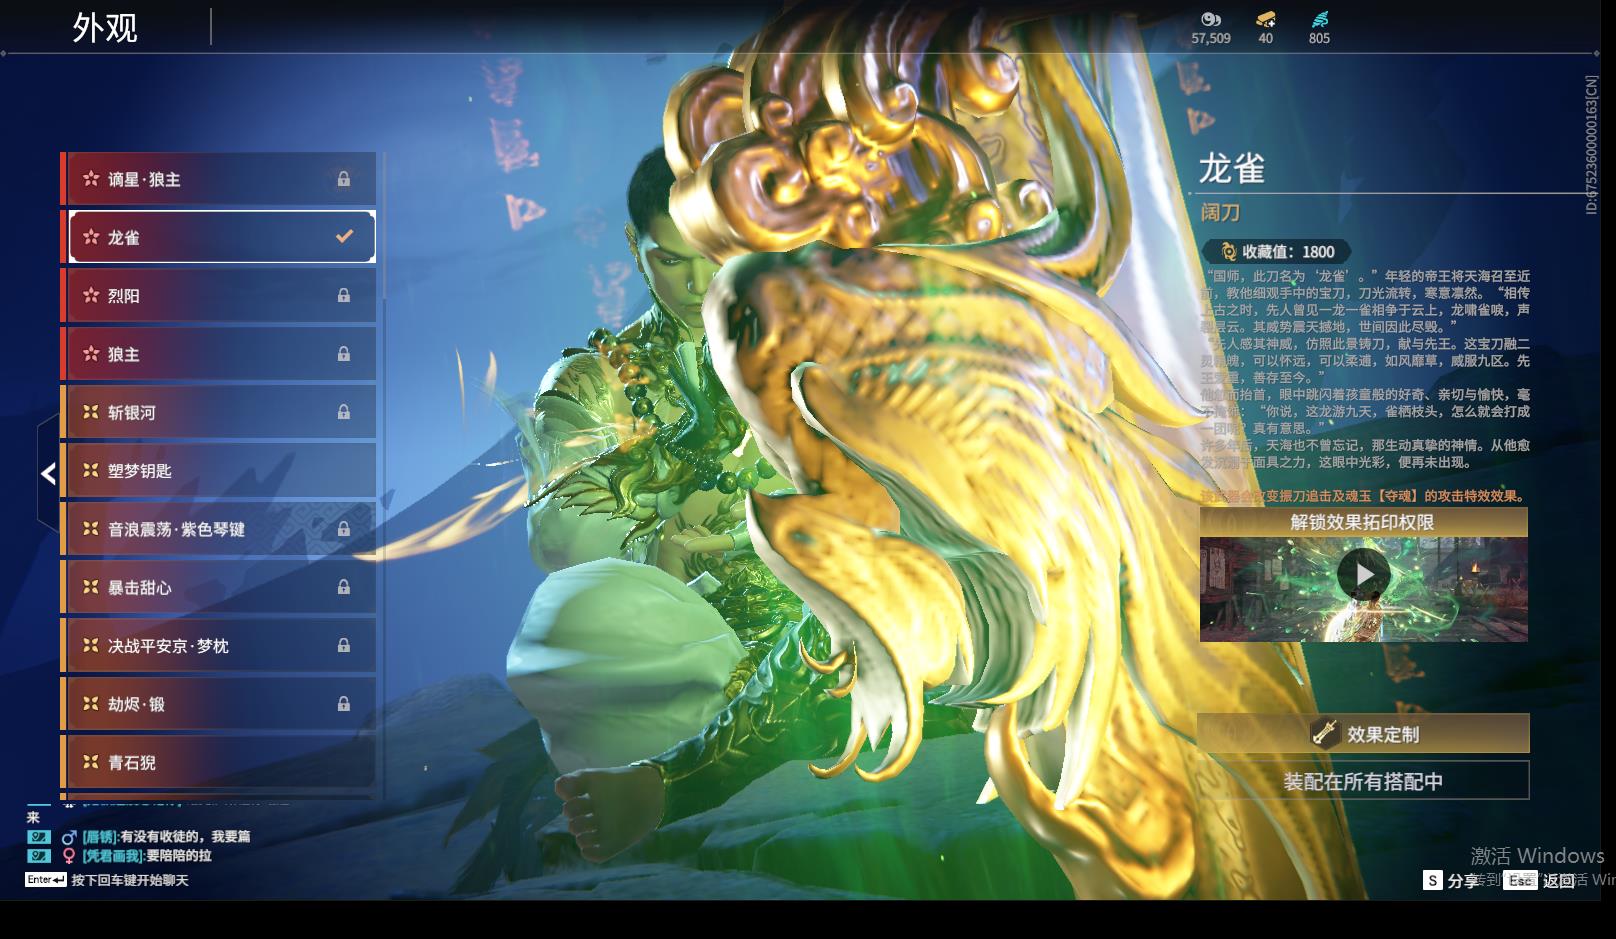
Task: Click the chat prompt 按下回车键开始聊天
Action: [x=130, y=881]
